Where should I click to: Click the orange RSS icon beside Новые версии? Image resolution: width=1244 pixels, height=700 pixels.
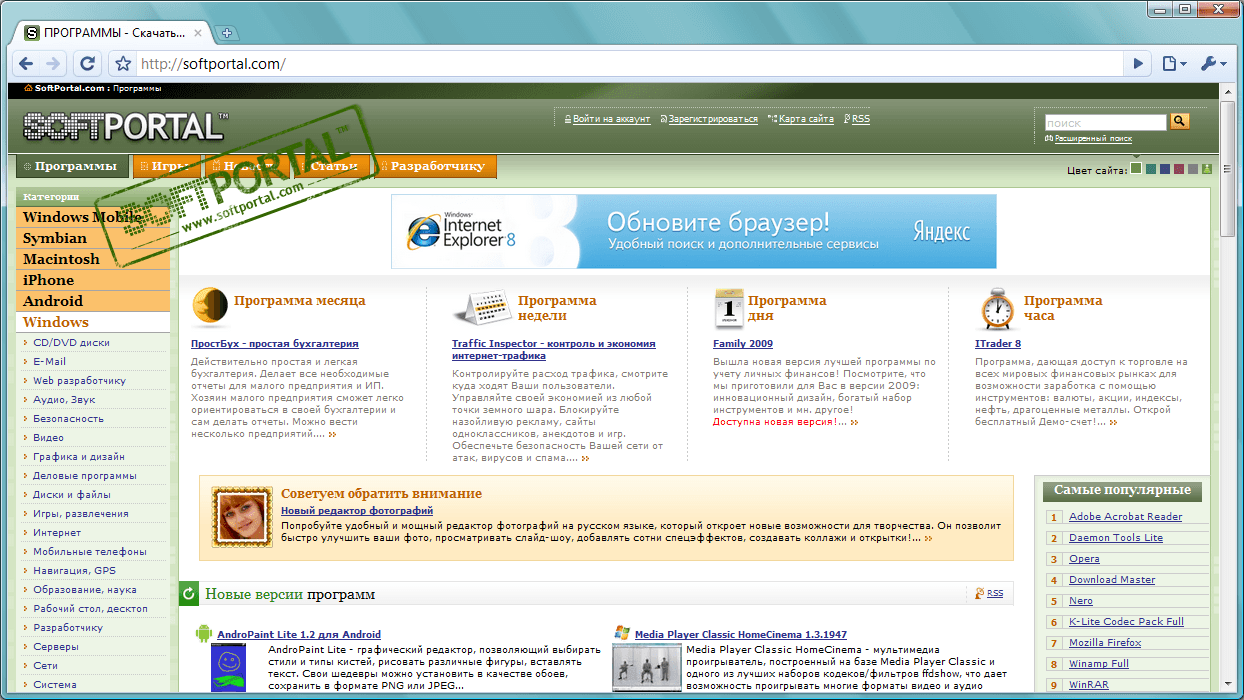pos(980,593)
